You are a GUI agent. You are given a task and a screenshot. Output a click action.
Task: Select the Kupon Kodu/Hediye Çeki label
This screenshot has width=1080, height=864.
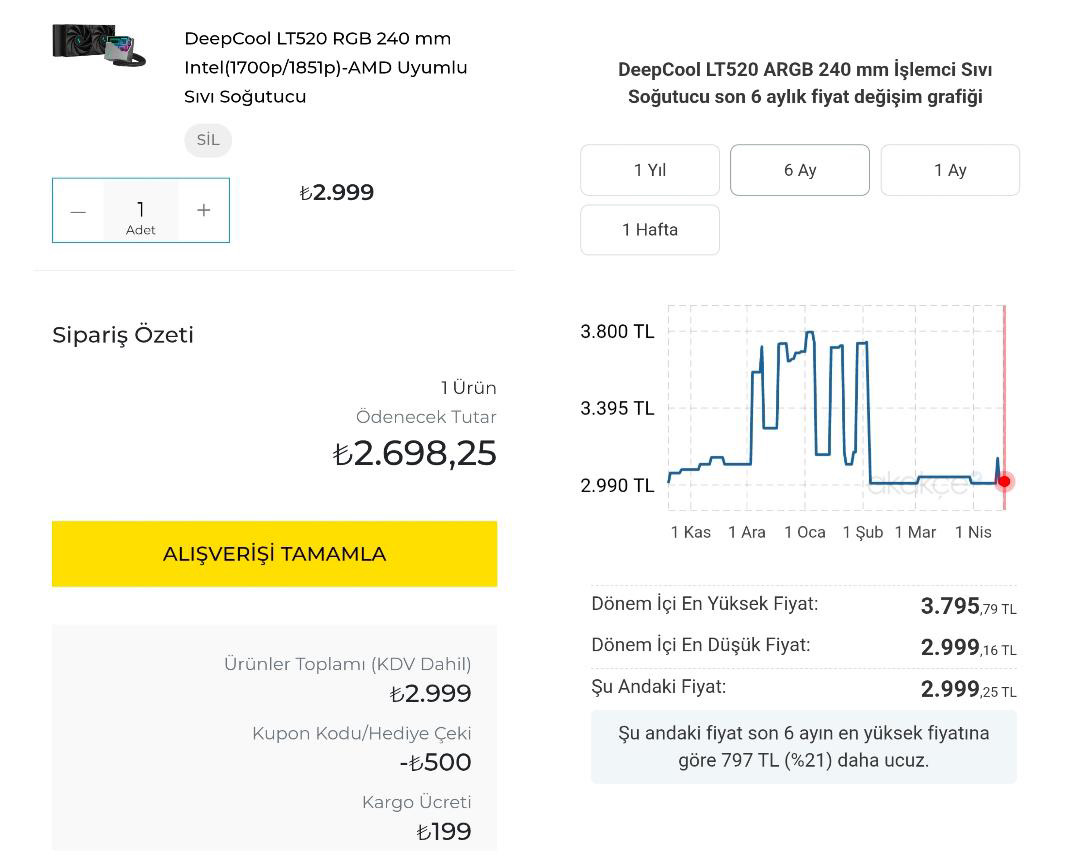pos(362,733)
